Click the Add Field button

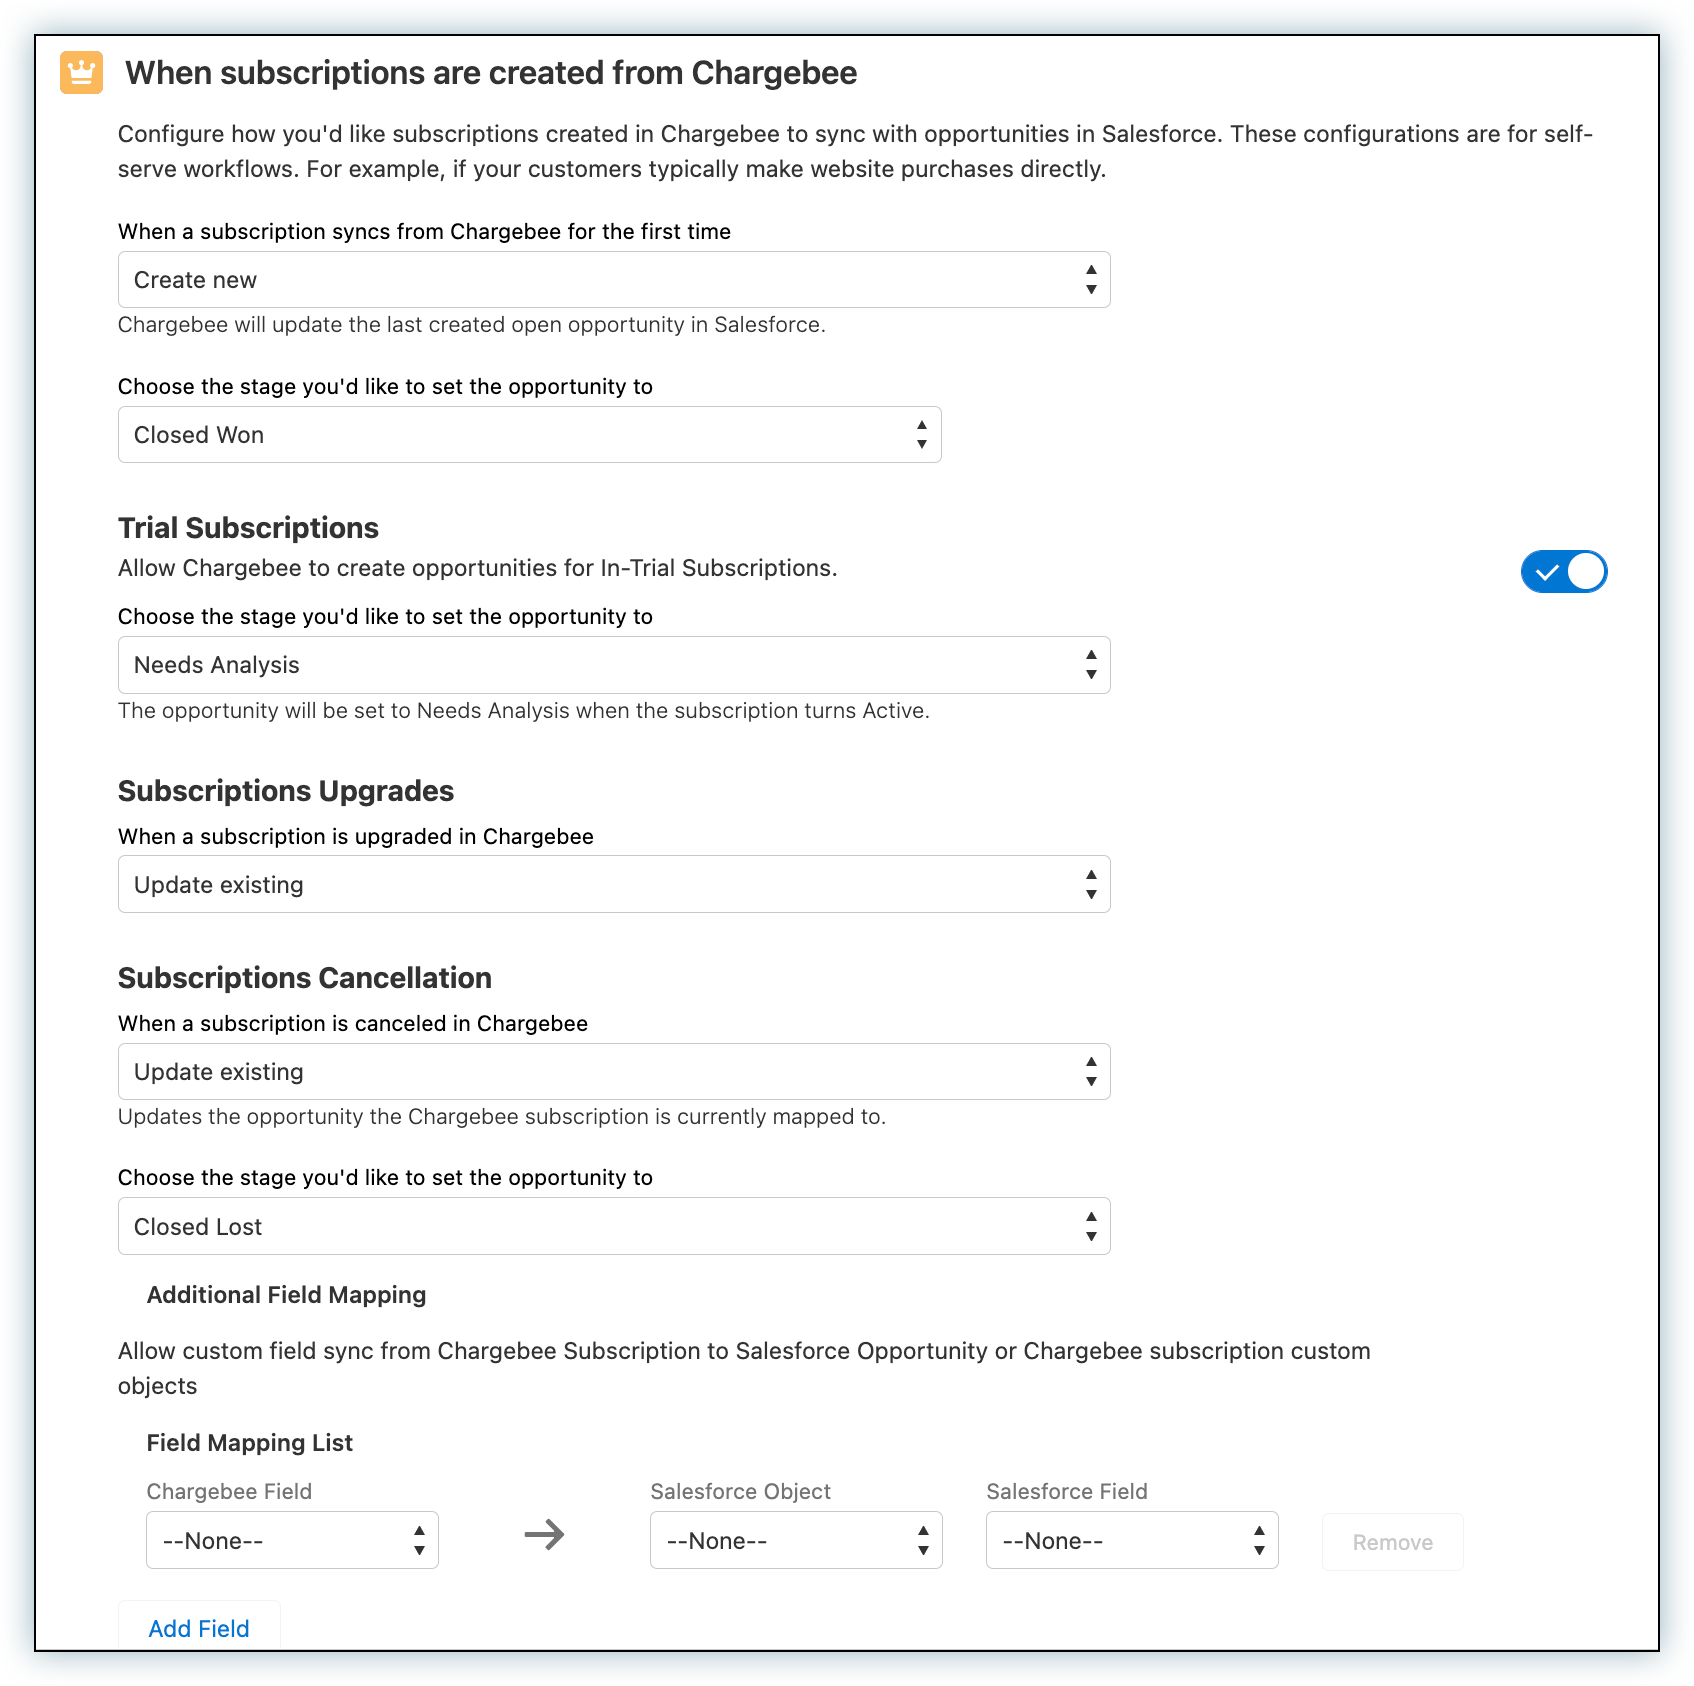tap(199, 1628)
